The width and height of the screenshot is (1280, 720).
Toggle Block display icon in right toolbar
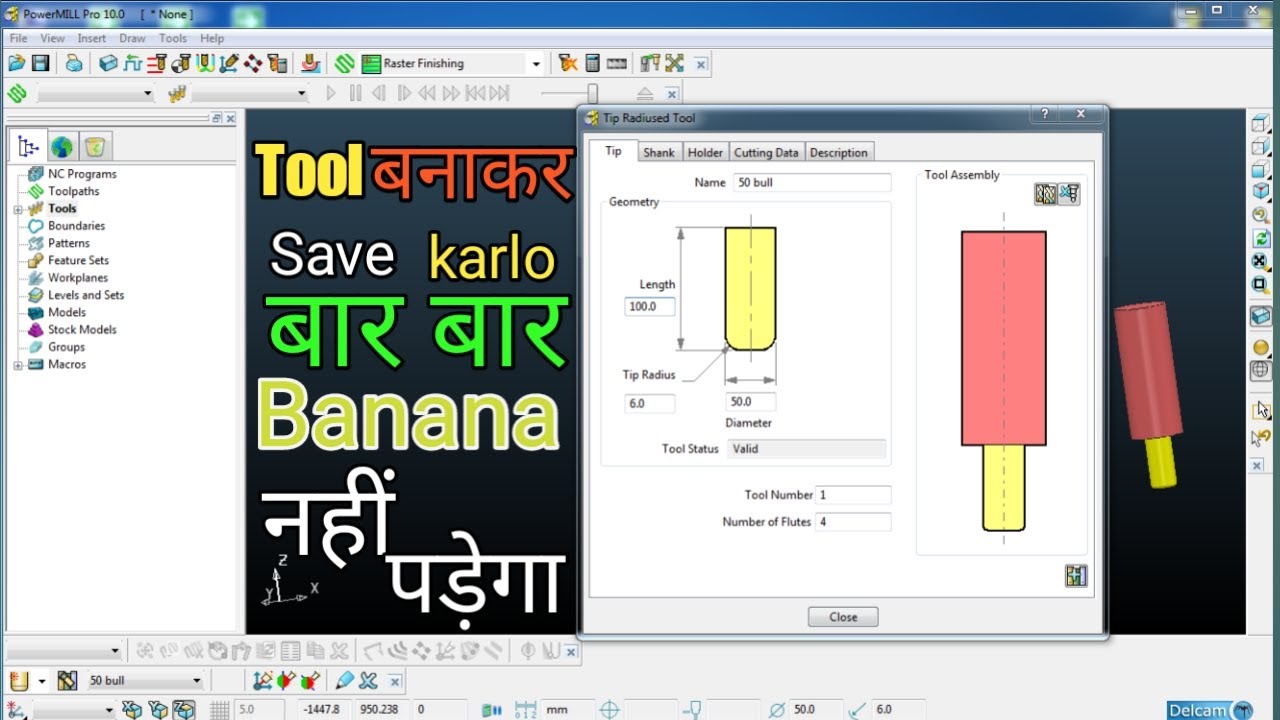coord(1261,315)
